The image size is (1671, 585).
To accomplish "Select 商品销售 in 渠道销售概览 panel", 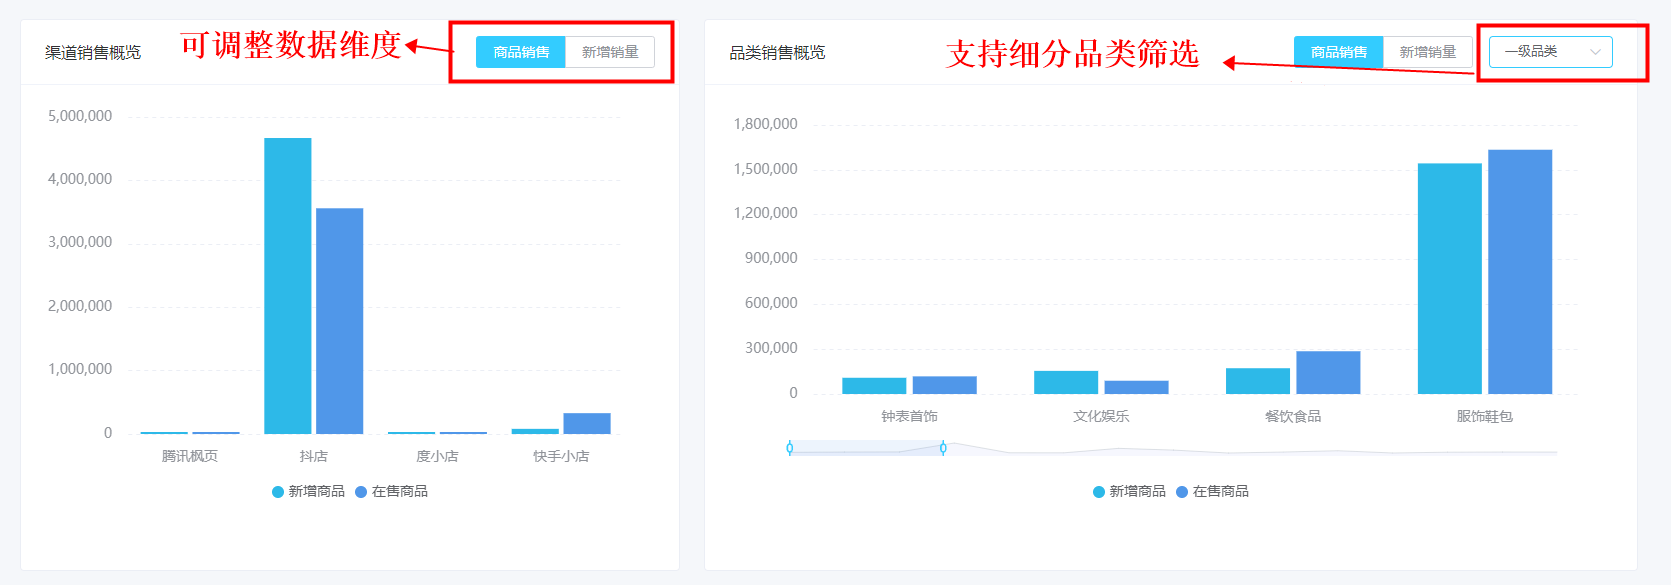I will 521,52.
